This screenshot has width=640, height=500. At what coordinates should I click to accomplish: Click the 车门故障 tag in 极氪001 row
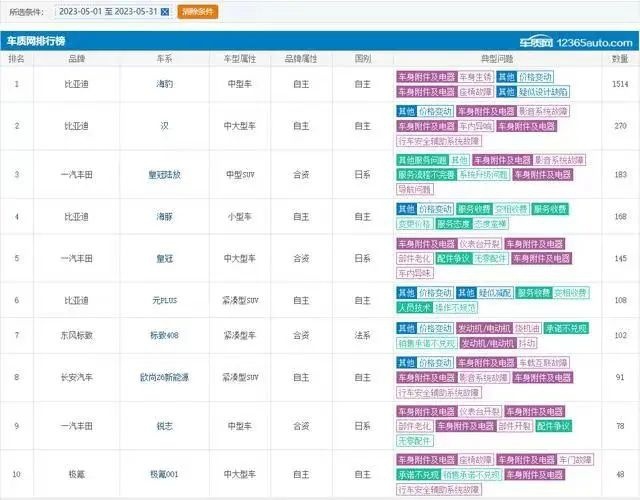click(x=576, y=460)
